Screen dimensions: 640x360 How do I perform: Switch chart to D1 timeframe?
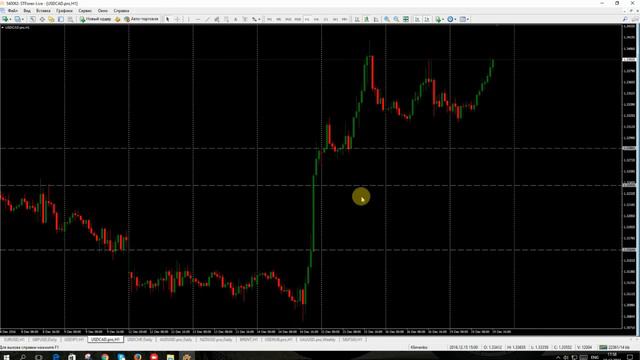coord(326,19)
